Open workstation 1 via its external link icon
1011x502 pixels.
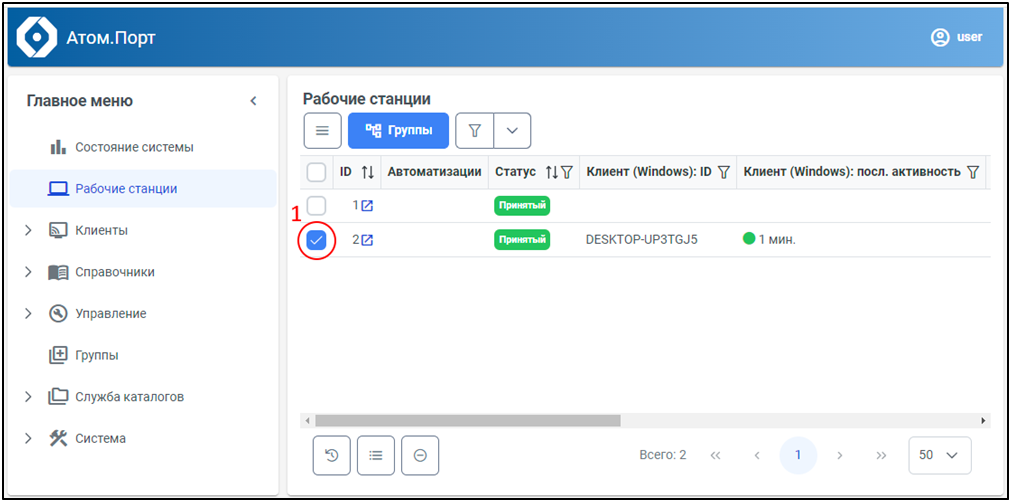point(367,206)
